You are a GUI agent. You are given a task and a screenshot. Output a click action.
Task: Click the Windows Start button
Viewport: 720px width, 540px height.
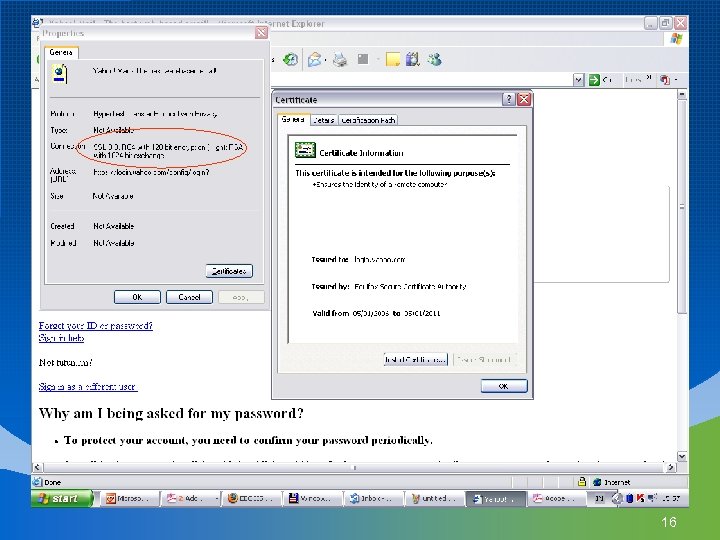(x=62, y=498)
